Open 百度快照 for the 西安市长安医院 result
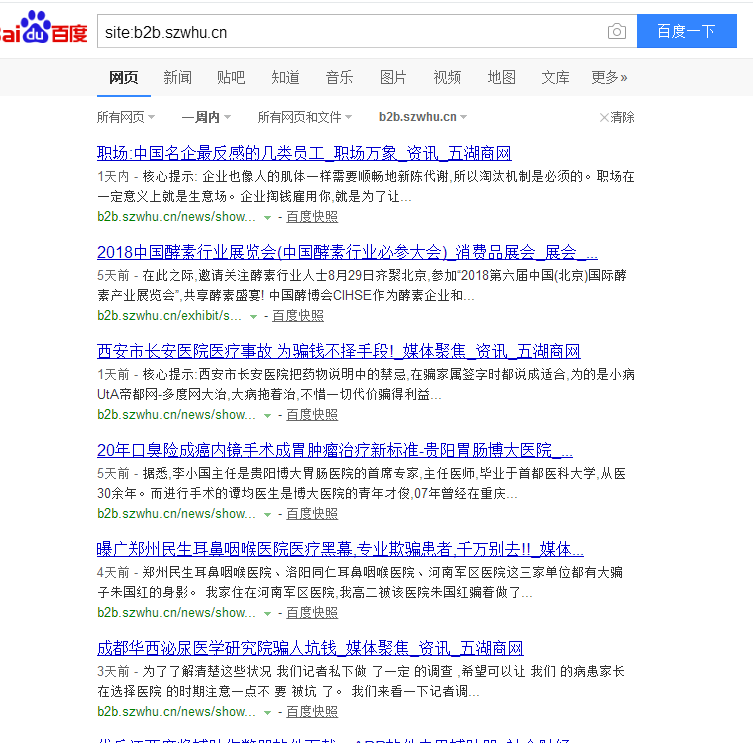This screenshot has width=753, height=743. point(312,415)
